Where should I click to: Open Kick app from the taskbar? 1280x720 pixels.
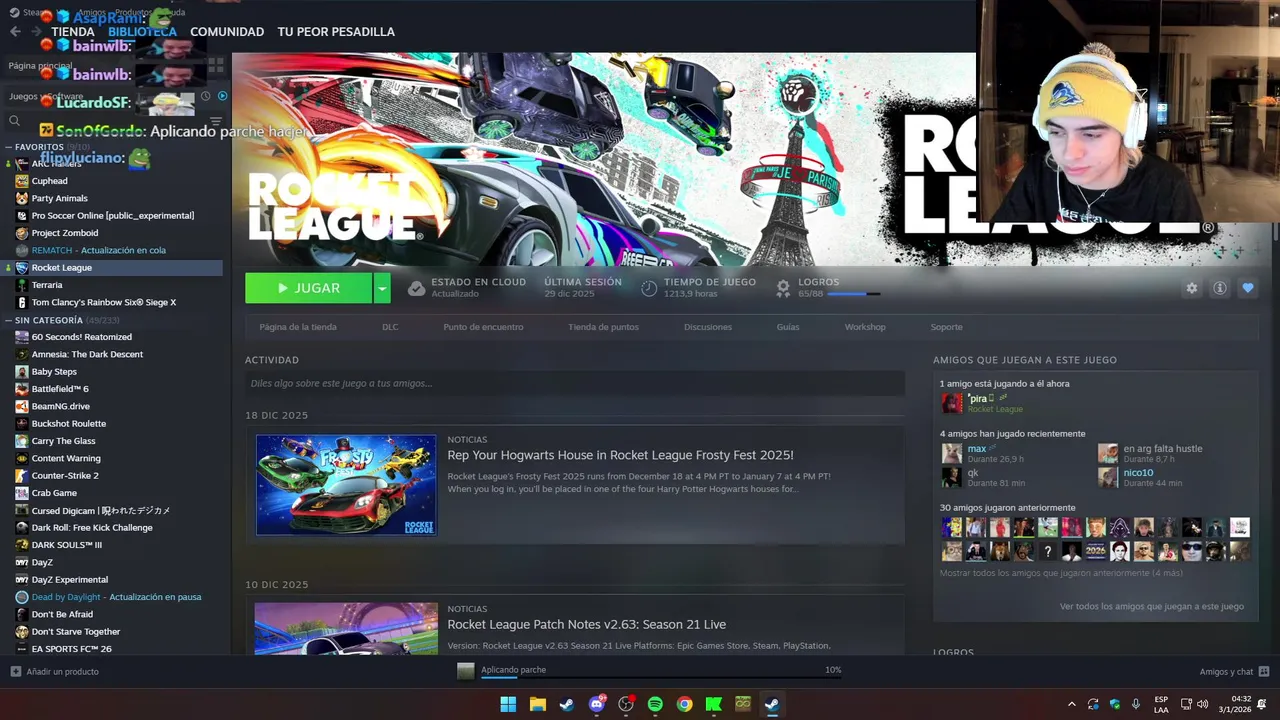(x=713, y=704)
